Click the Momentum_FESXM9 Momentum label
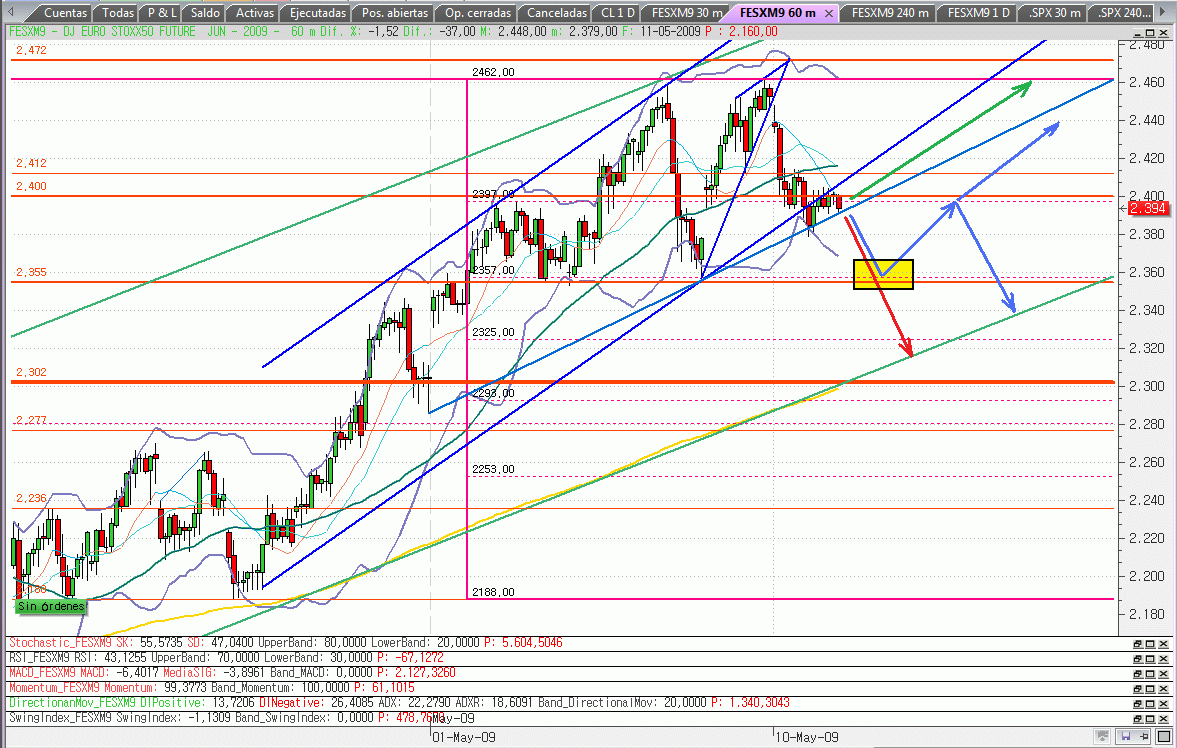 click(x=83, y=688)
